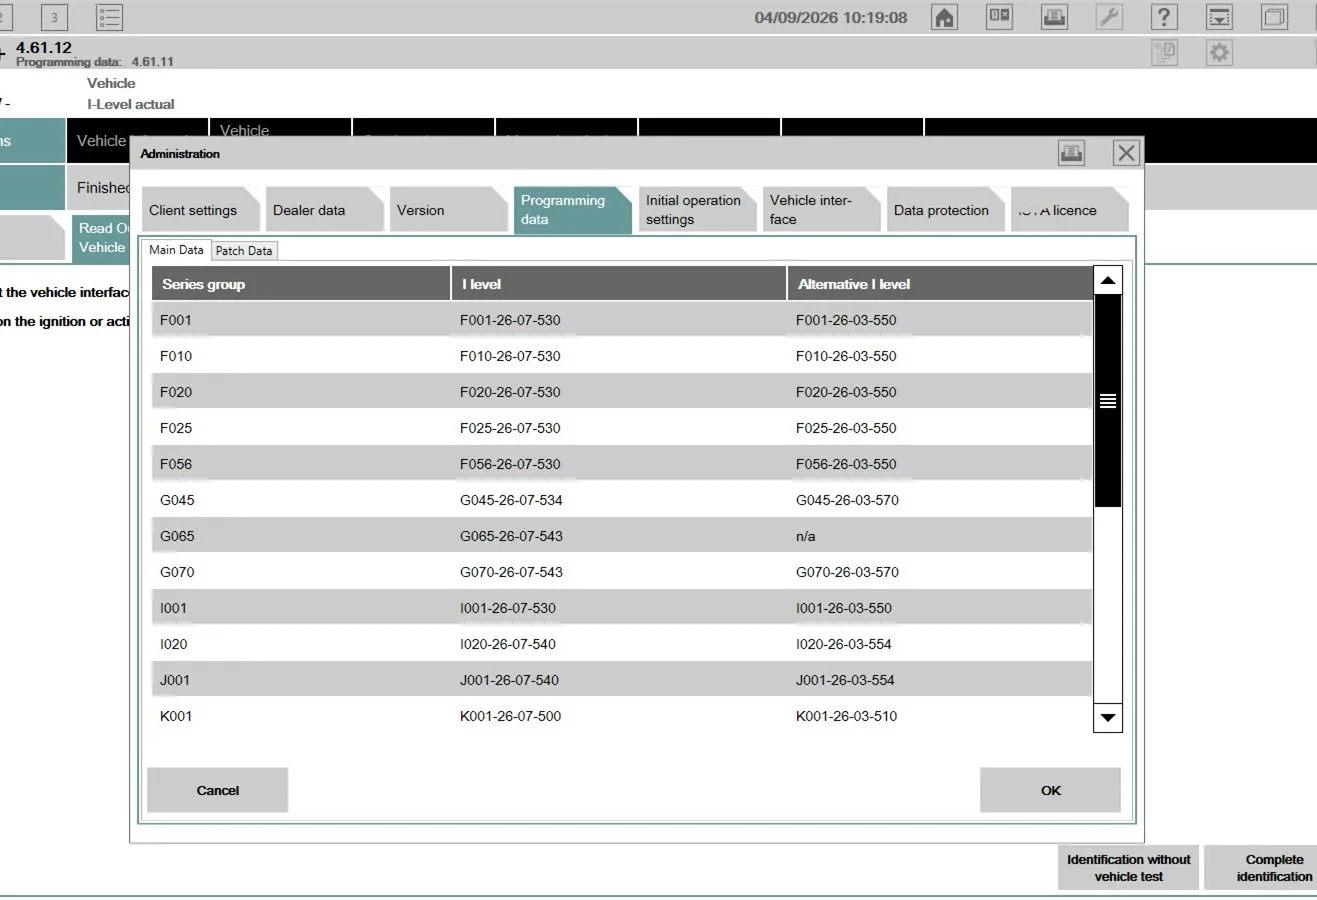Open the Vehicle interface tab
The width and height of the screenshot is (1317, 900).
(x=821, y=210)
